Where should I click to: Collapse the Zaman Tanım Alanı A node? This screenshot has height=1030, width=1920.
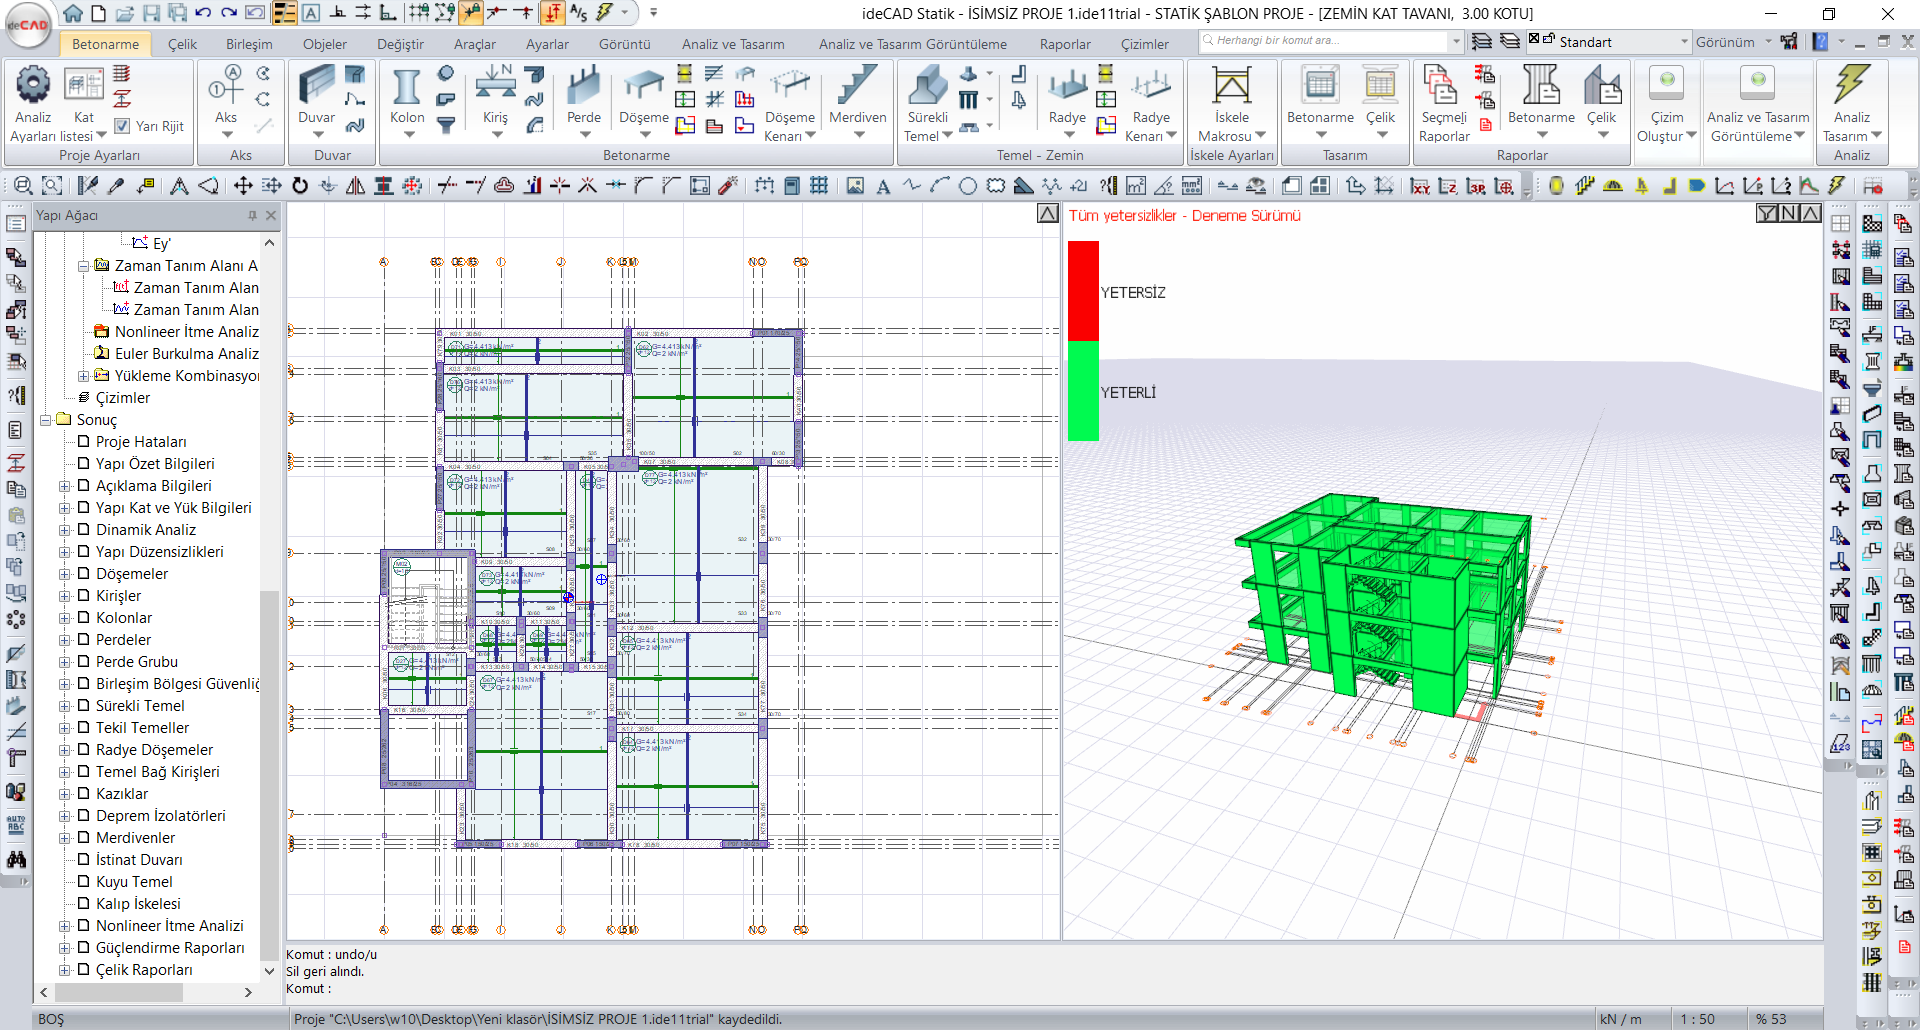83,266
